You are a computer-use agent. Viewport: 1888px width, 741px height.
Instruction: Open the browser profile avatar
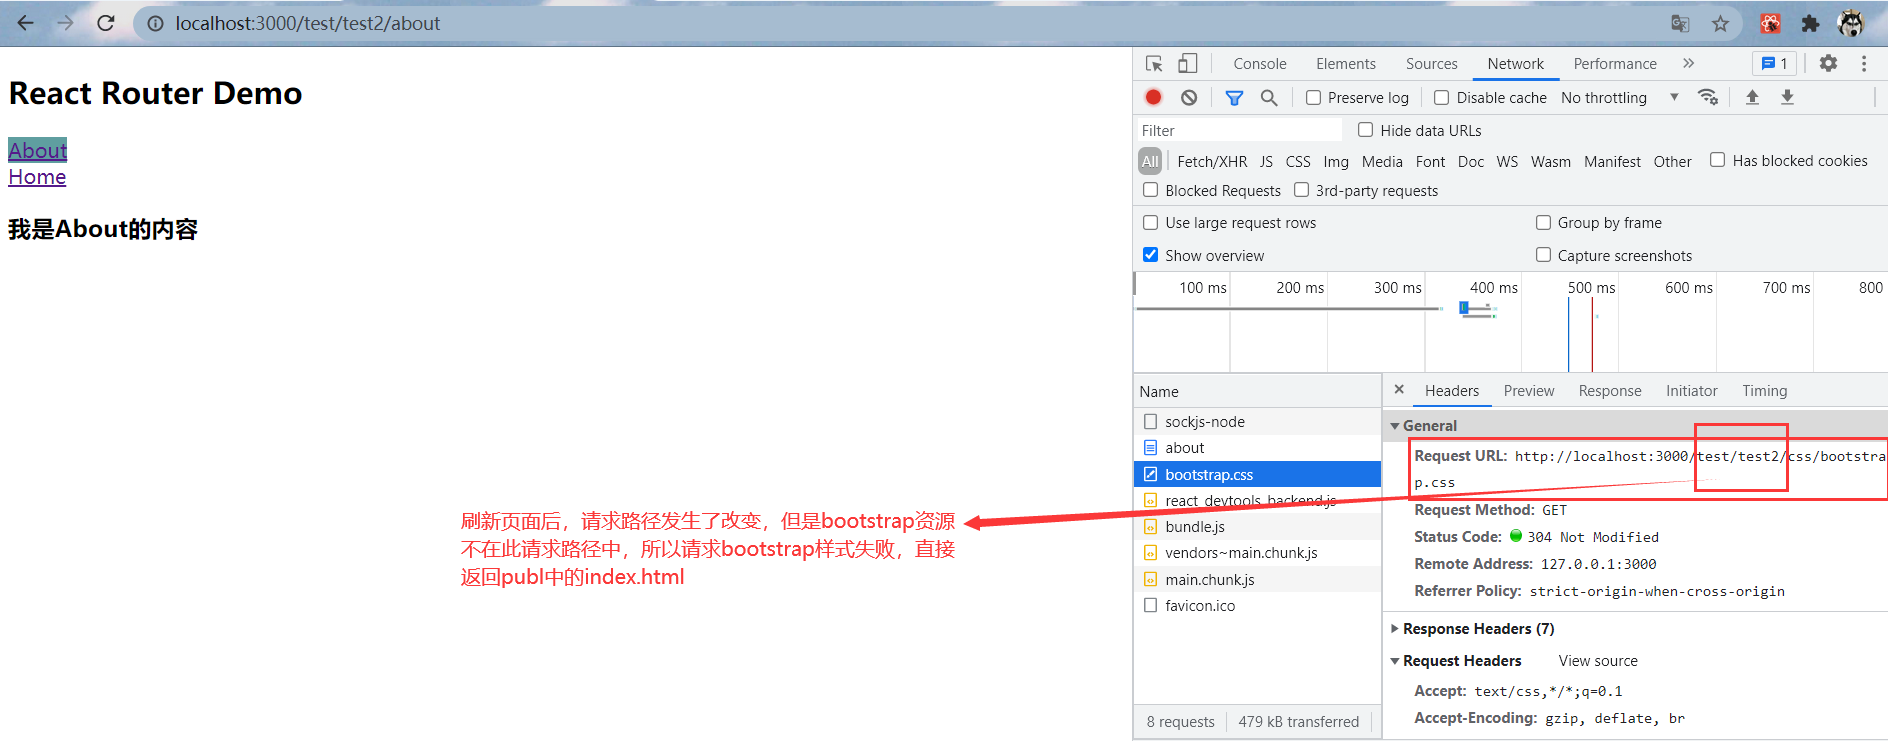pos(1851,23)
